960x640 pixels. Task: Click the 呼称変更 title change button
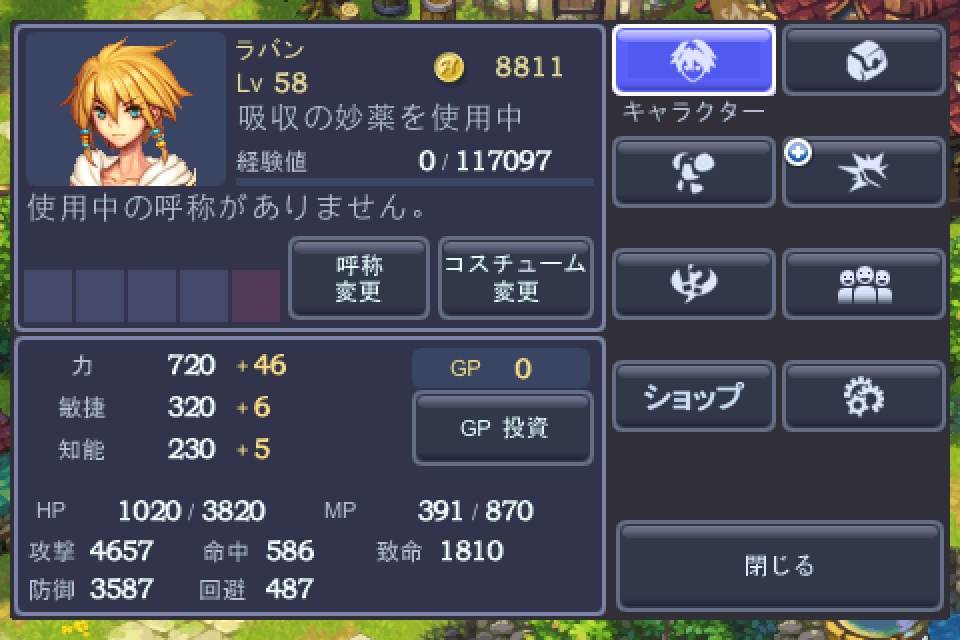pos(359,278)
